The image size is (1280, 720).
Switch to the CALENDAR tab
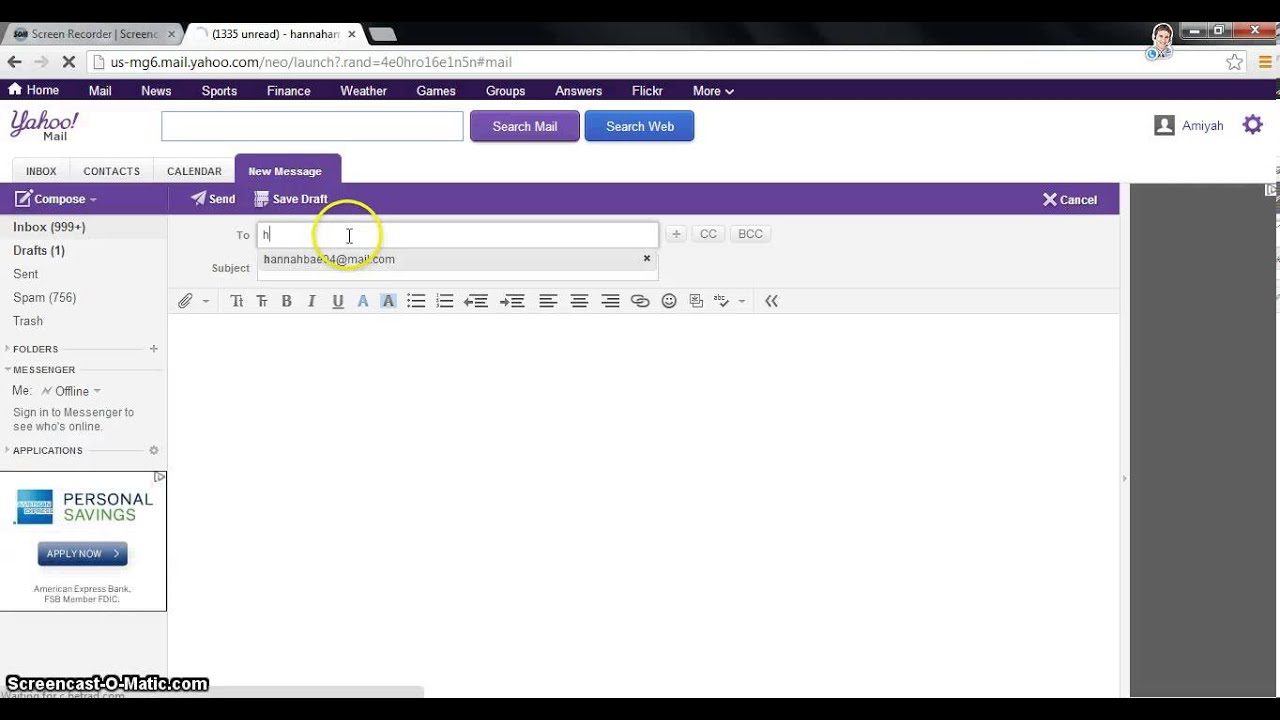click(x=194, y=171)
